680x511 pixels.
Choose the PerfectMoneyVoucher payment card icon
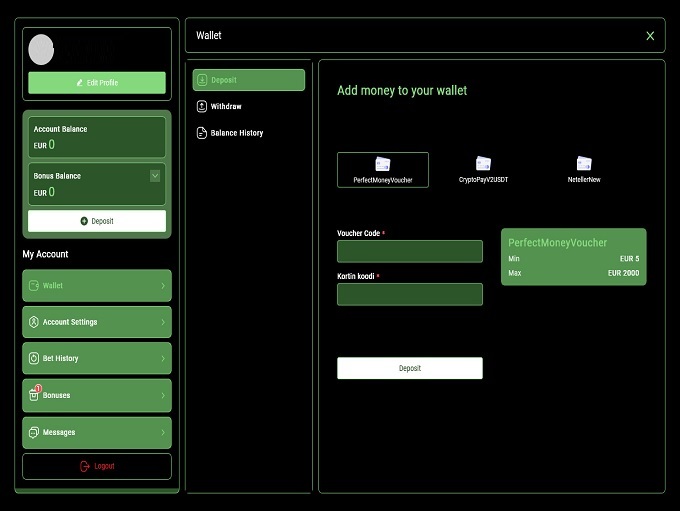[x=382, y=164]
